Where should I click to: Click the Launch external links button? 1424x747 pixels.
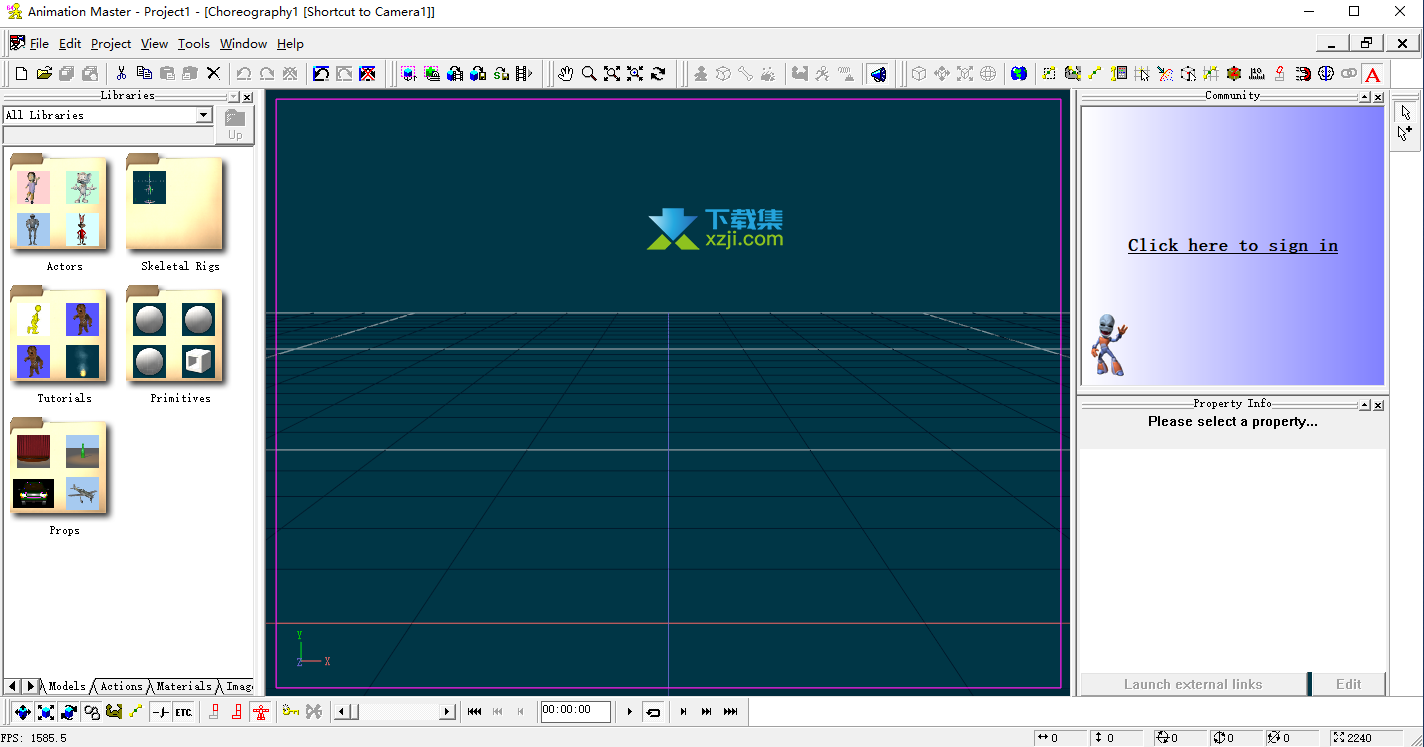point(1193,684)
